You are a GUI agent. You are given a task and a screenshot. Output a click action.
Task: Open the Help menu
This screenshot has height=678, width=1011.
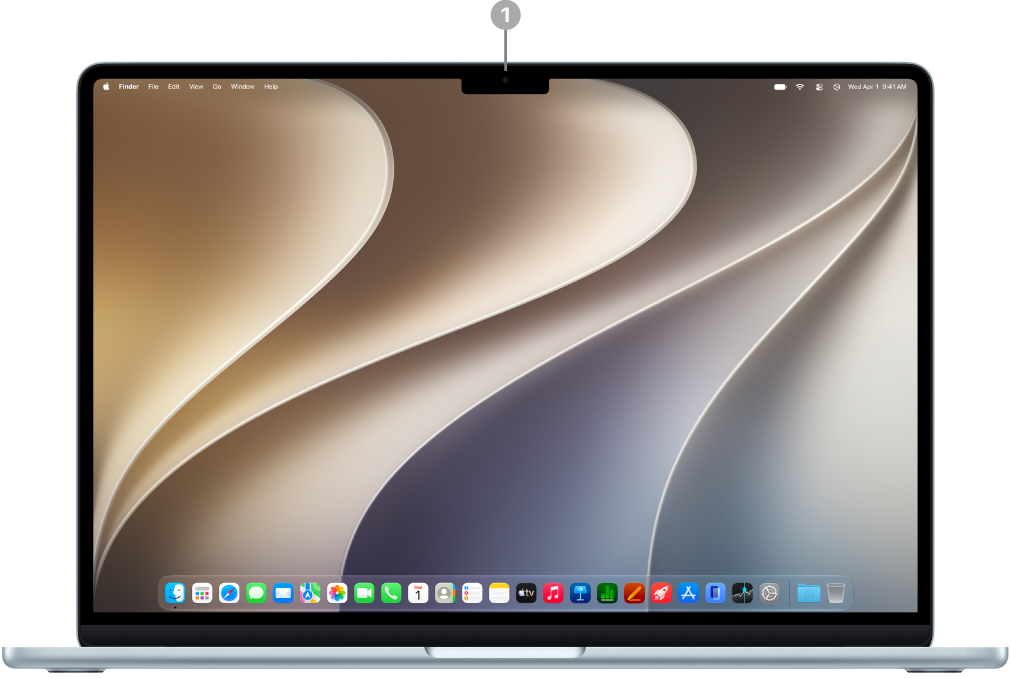[x=271, y=86]
